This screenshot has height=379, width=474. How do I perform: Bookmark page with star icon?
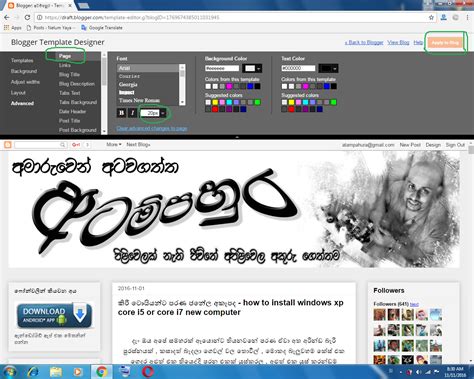tap(431, 17)
